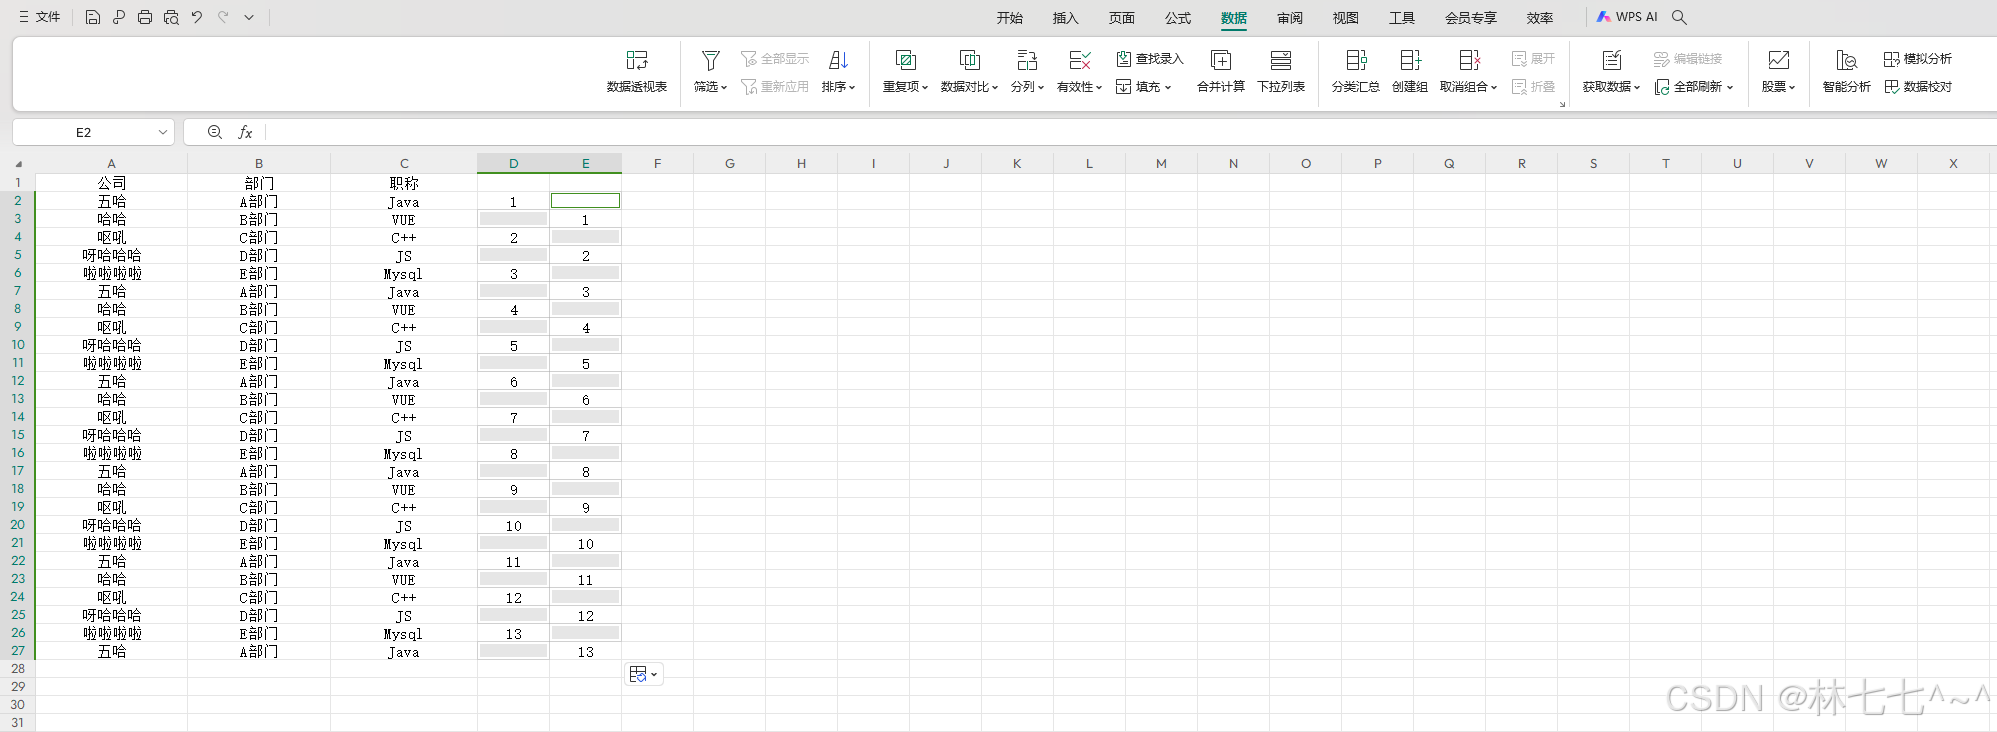Click the zoom magnifier icon by formula bar

[215, 132]
